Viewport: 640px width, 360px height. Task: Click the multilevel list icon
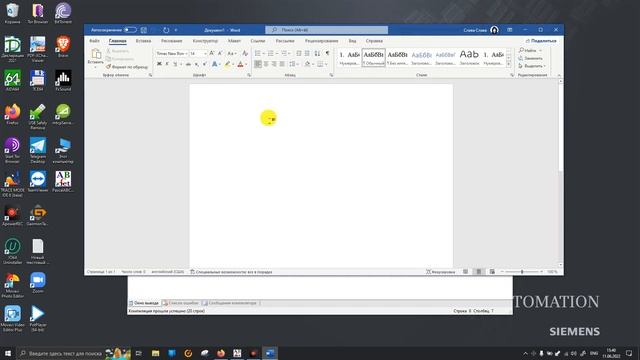click(284, 53)
